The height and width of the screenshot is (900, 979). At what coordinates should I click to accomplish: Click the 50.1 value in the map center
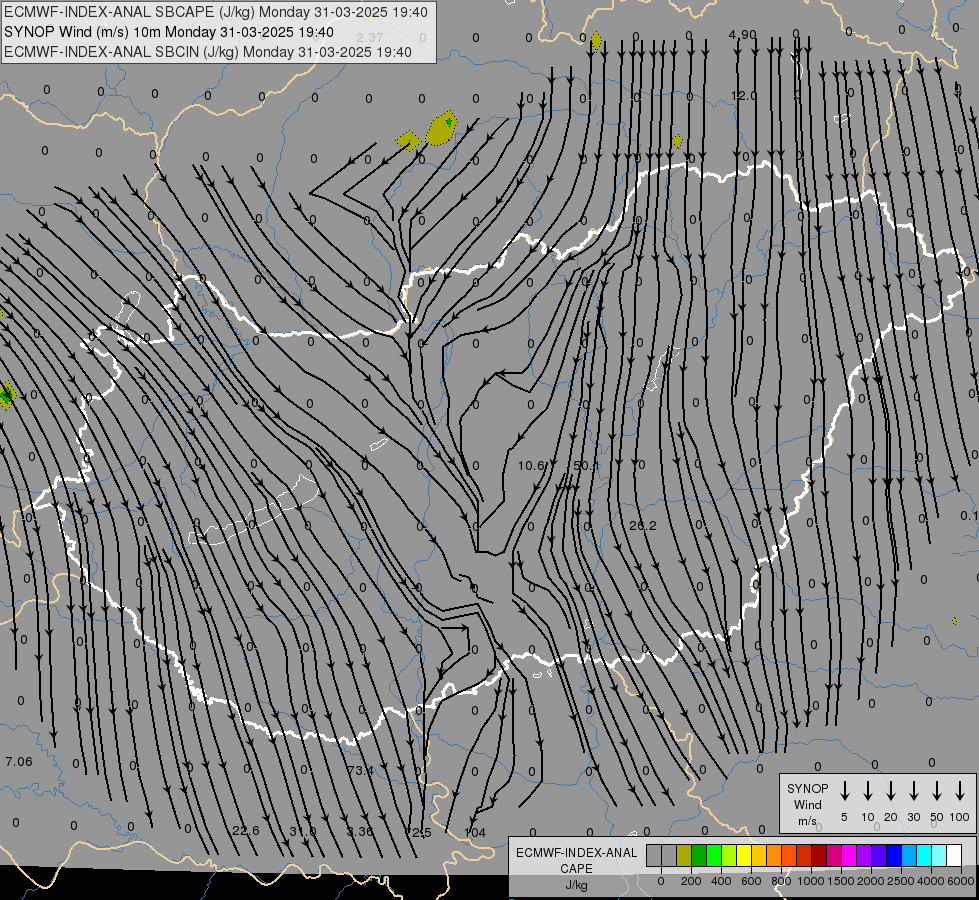(x=586, y=465)
